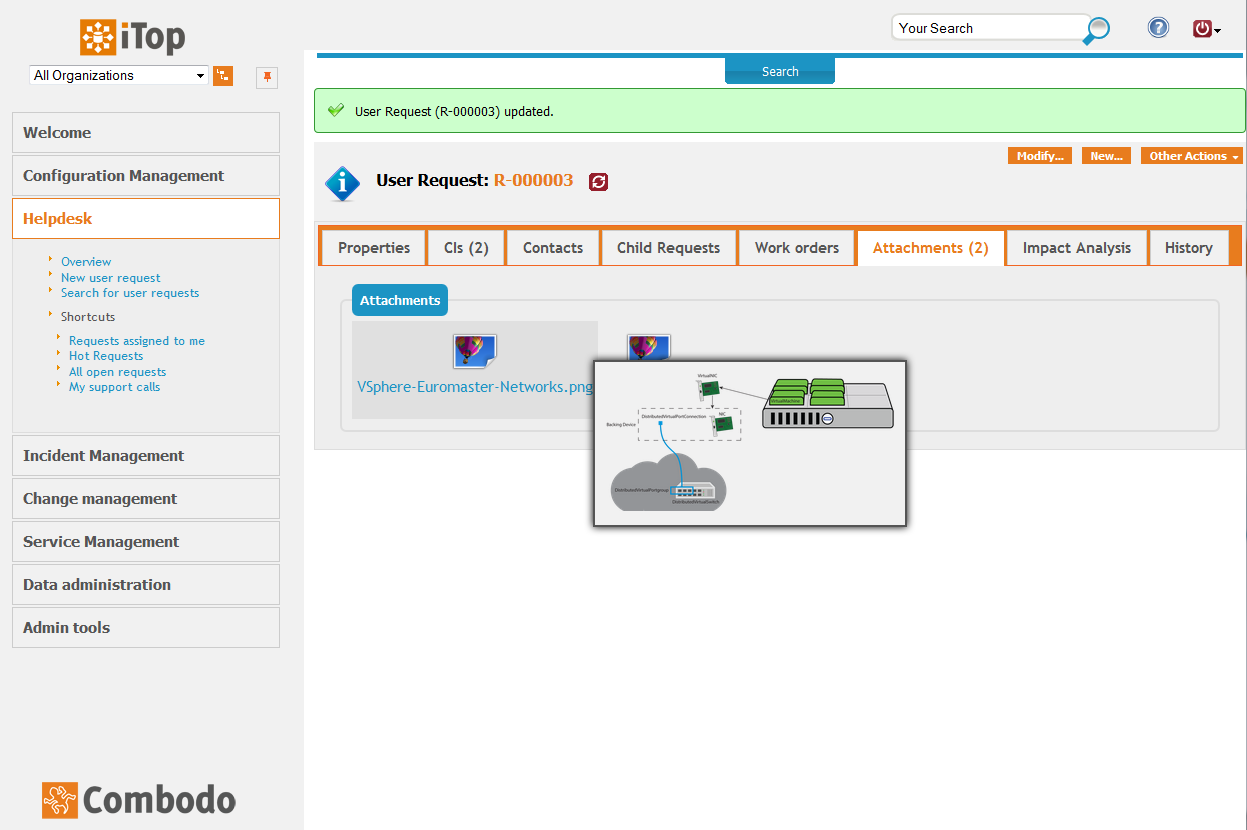Click the New... button
Viewport: 1247px width, 830px height.
tap(1106, 156)
